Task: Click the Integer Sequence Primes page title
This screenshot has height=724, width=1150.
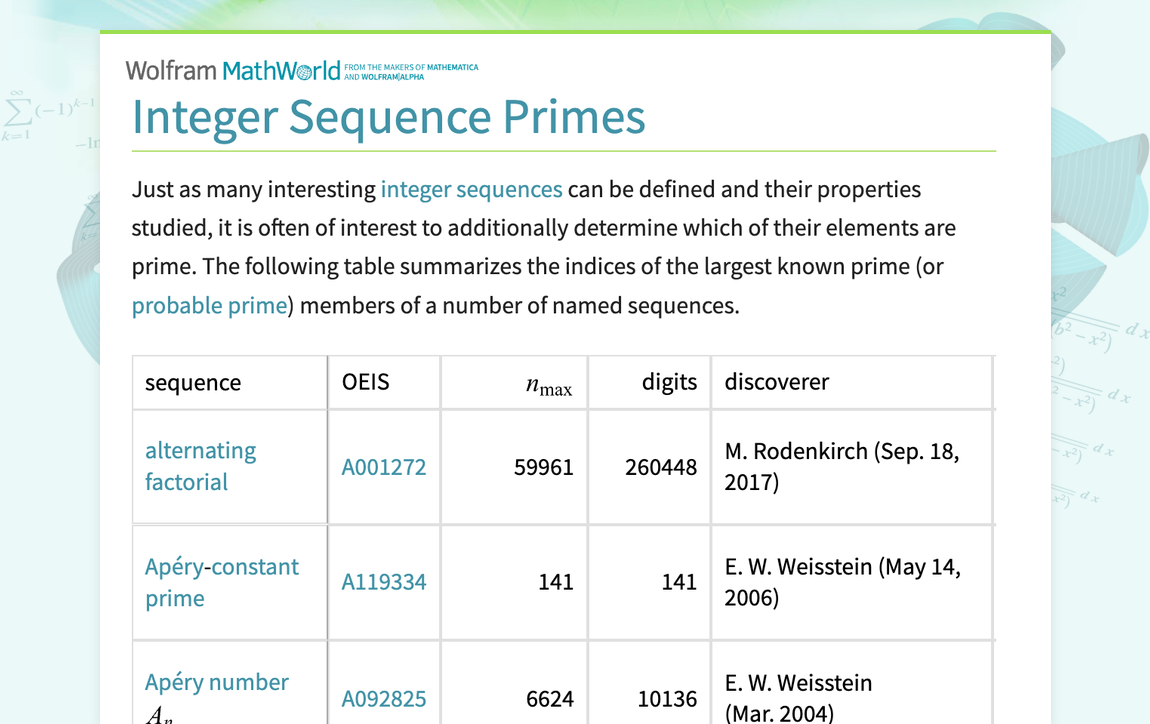Action: pos(388,117)
